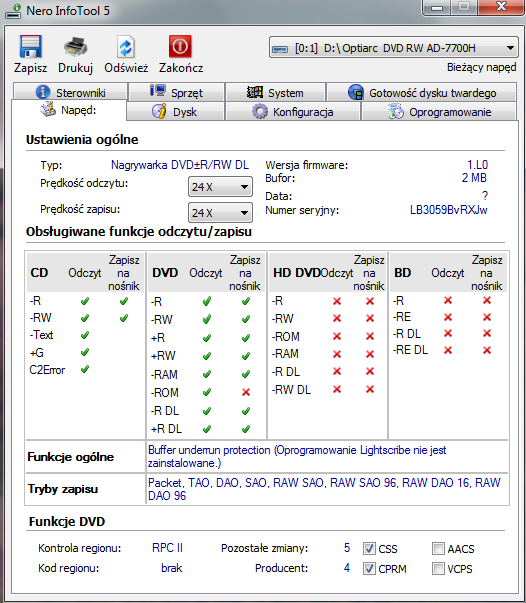Click the Windows flag icon on System tab
Viewport: 526px width, 603px height.
[255, 92]
